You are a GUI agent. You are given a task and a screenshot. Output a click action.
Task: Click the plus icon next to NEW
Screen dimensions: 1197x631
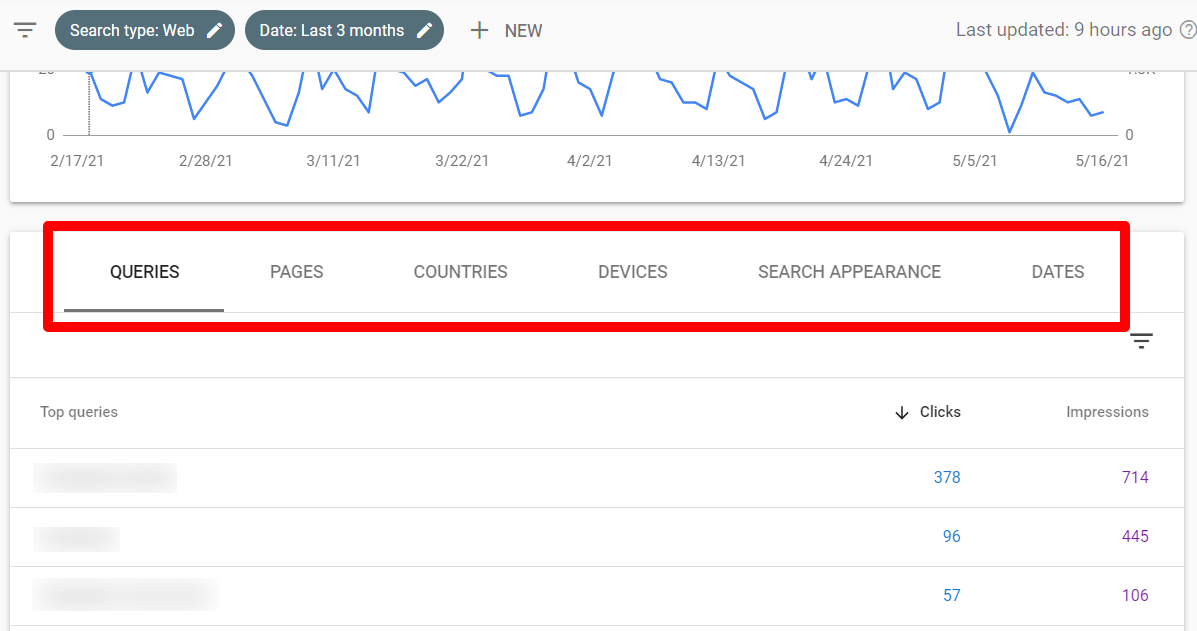click(x=479, y=30)
